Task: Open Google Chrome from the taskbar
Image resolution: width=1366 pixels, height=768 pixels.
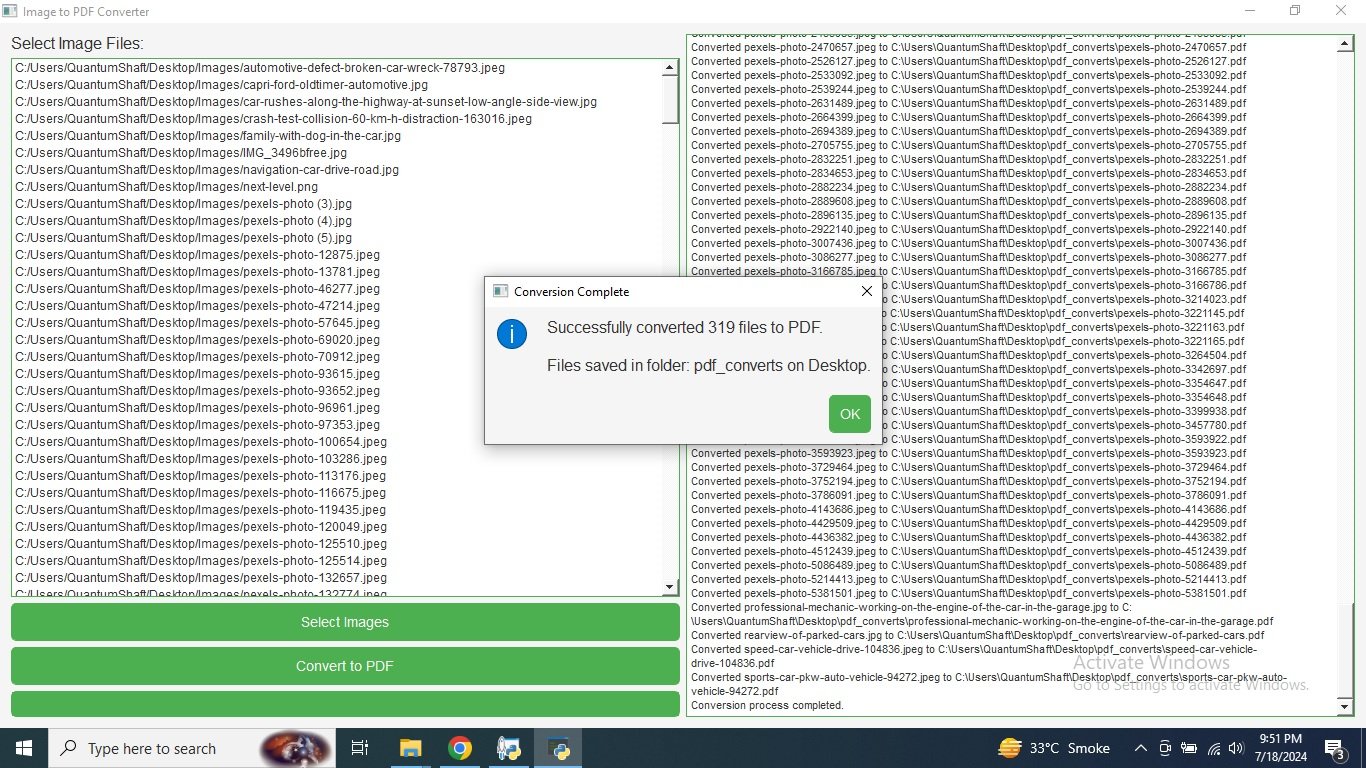Action: 460,748
